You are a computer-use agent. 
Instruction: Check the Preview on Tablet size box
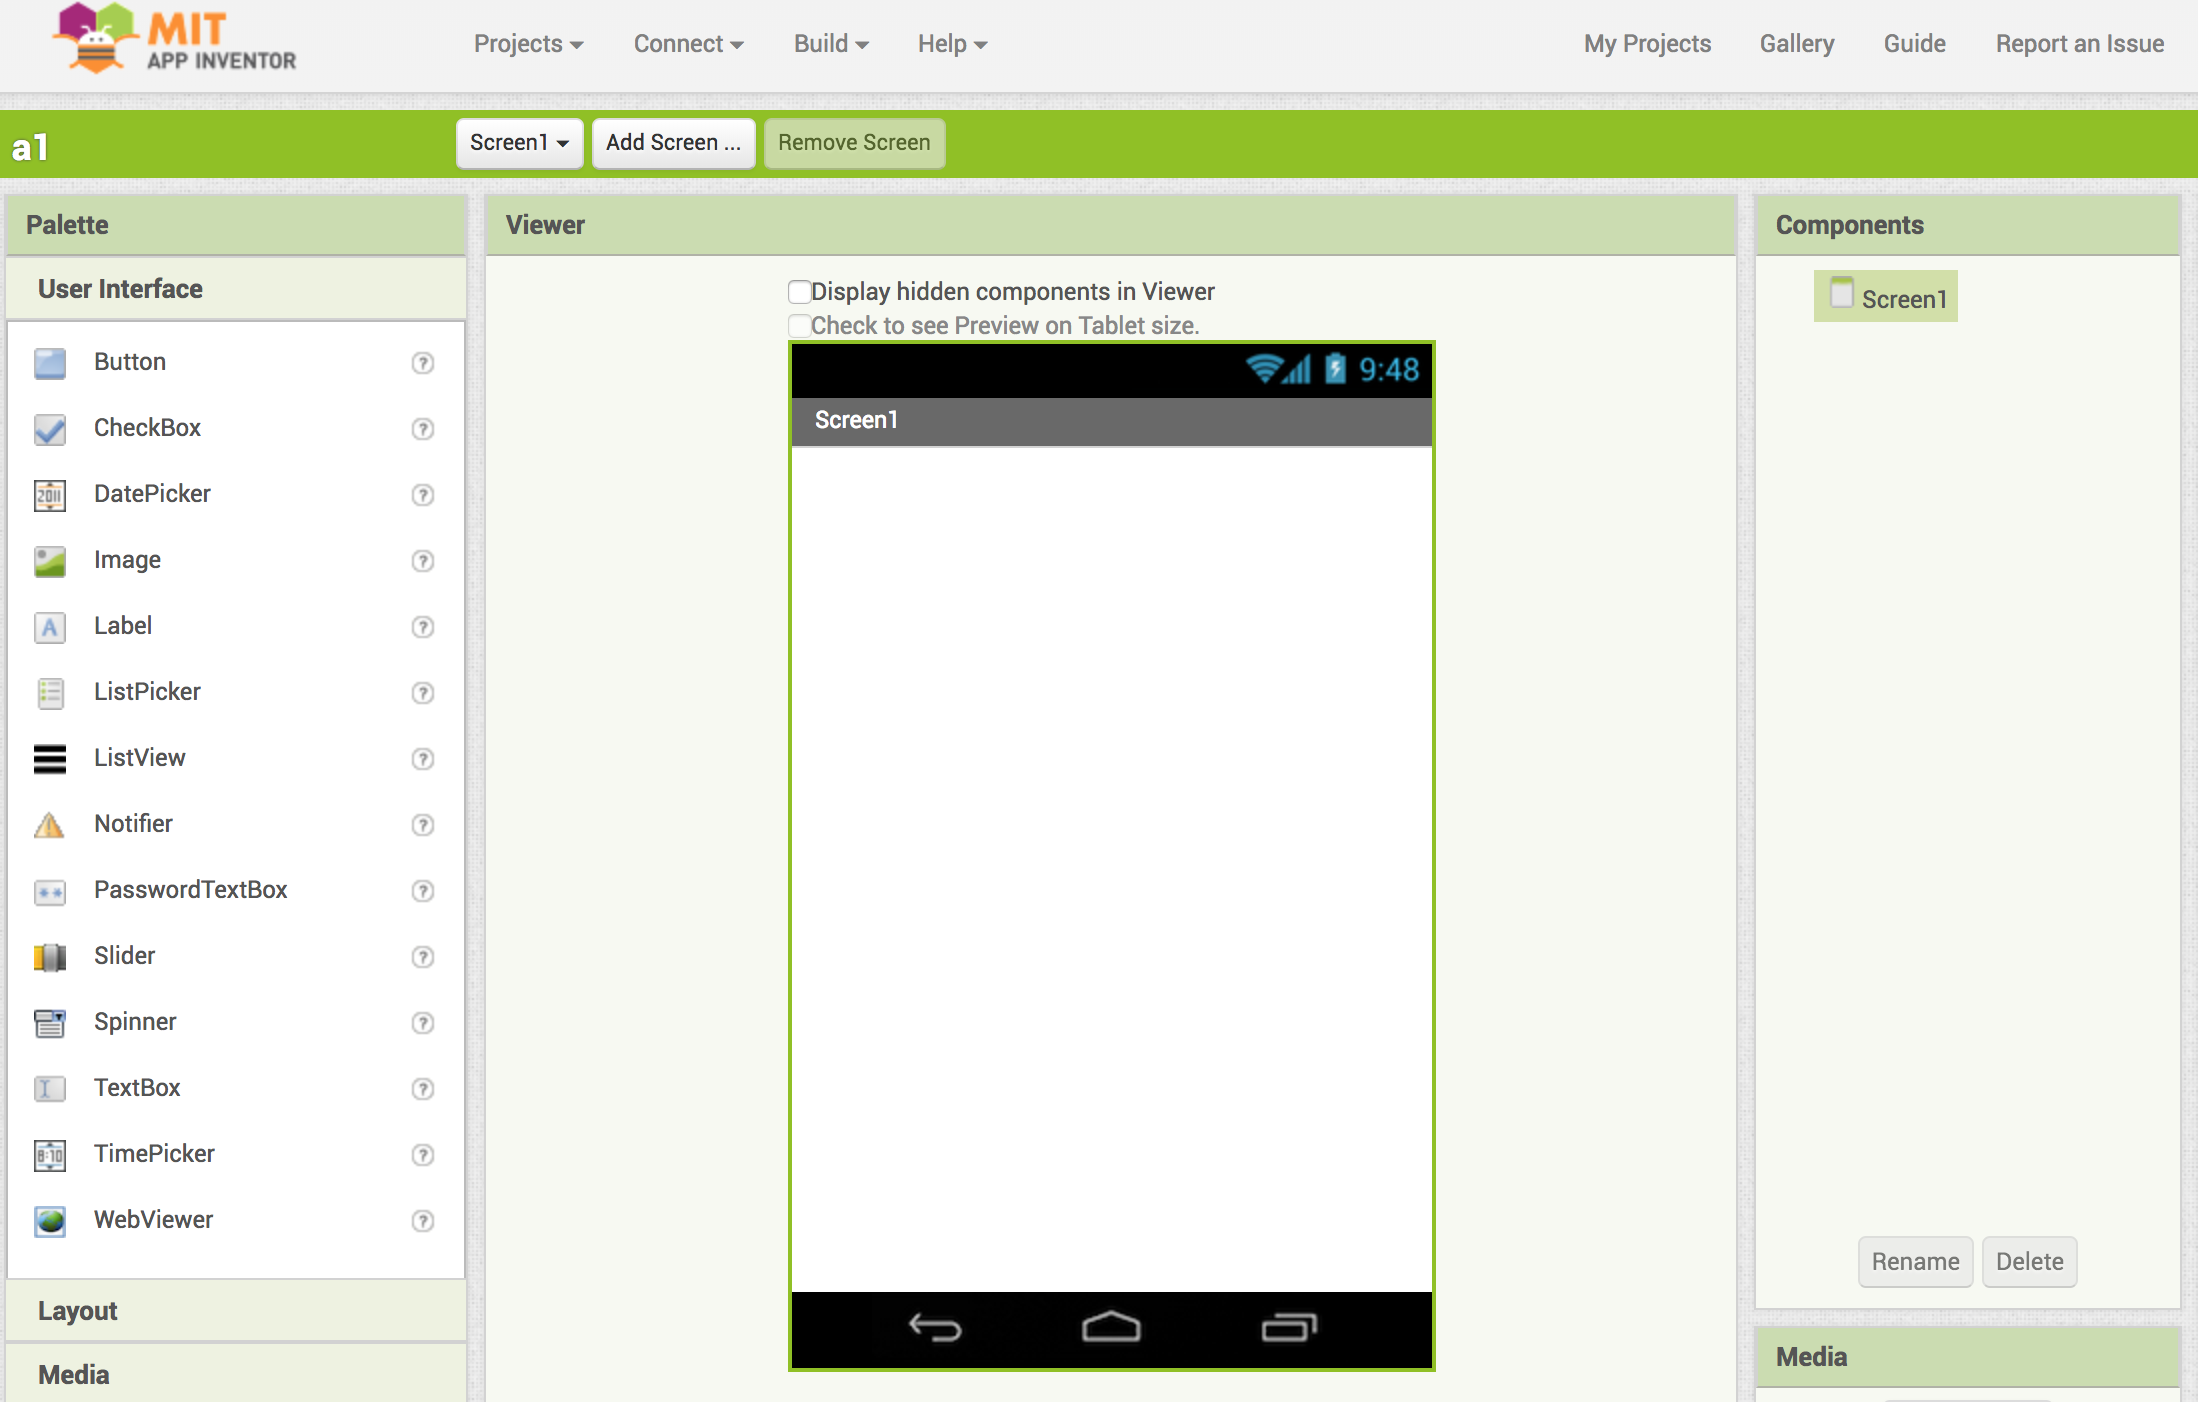799,326
